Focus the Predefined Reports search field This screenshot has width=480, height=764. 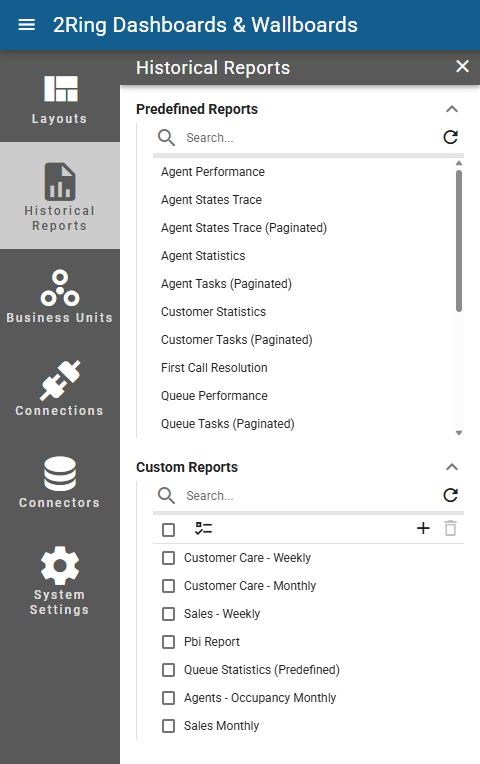point(309,138)
